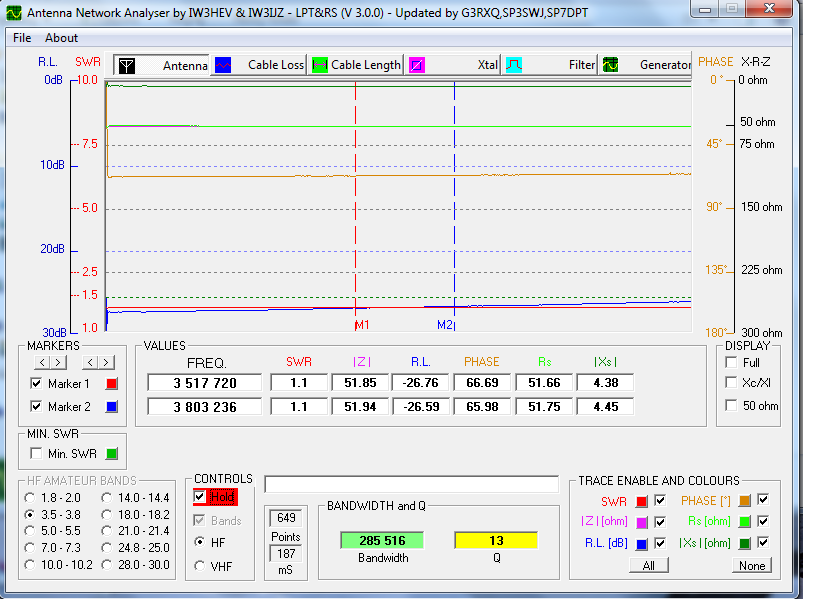Select the 7.0 - 7.3 band radio button
819x599 pixels.
[x=30, y=549]
